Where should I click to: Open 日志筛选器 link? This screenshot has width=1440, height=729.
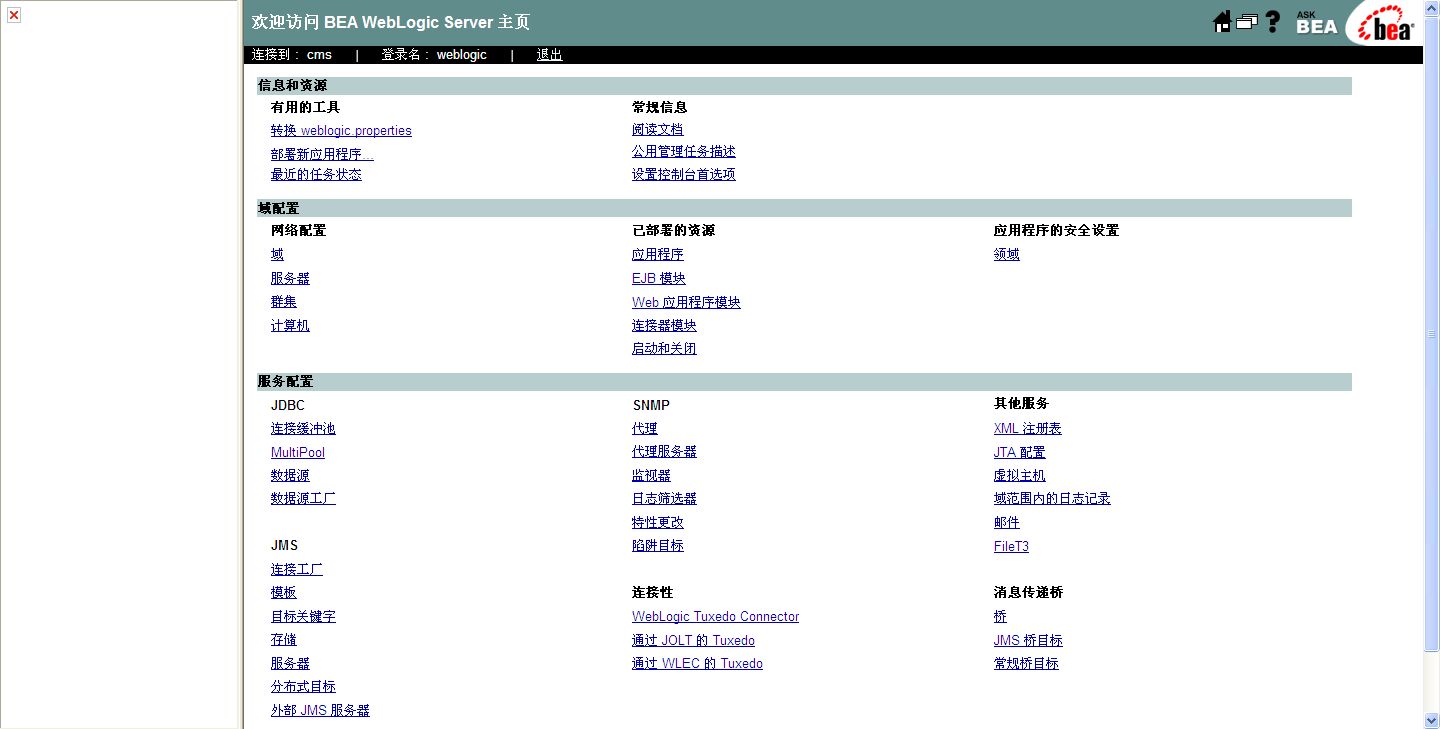pyautogui.click(x=664, y=499)
